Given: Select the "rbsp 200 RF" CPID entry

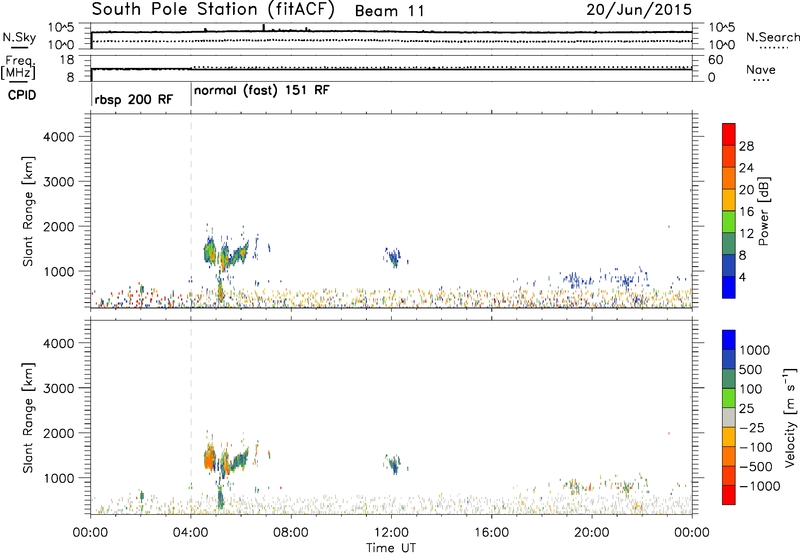Looking at the screenshot, I should [x=133, y=99].
